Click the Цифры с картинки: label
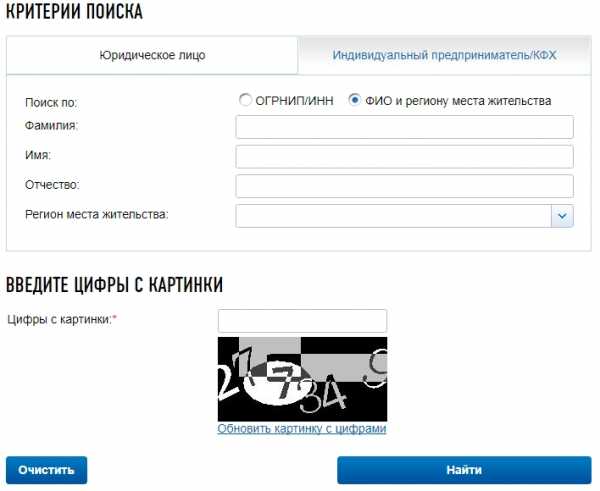 click(62, 319)
